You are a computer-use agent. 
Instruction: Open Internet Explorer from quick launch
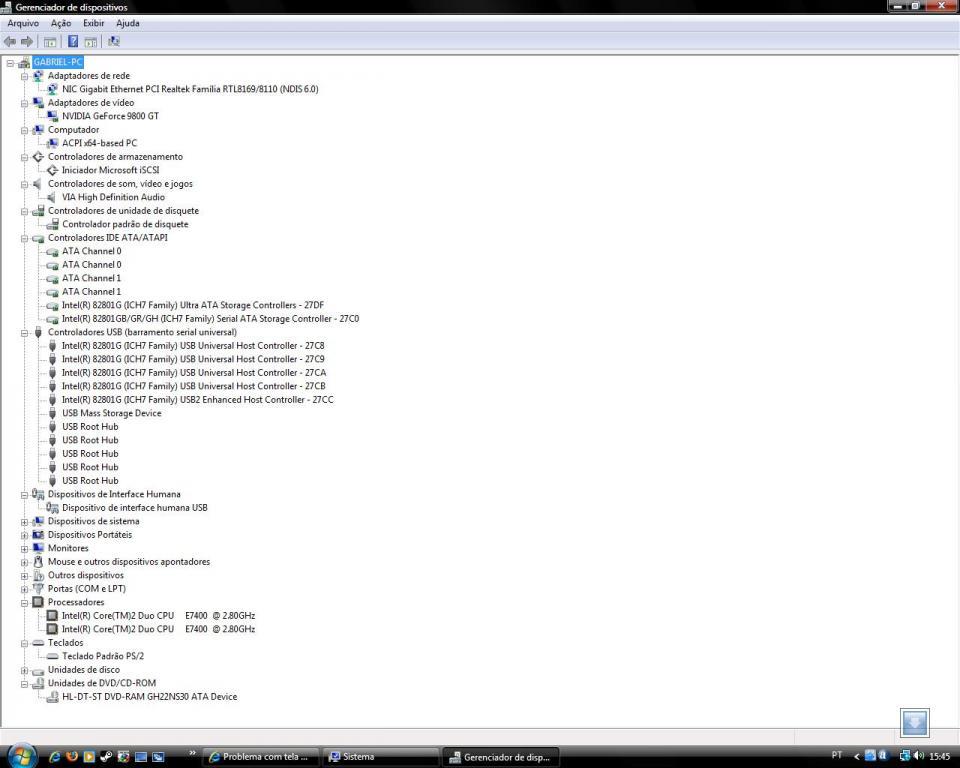(x=54, y=757)
